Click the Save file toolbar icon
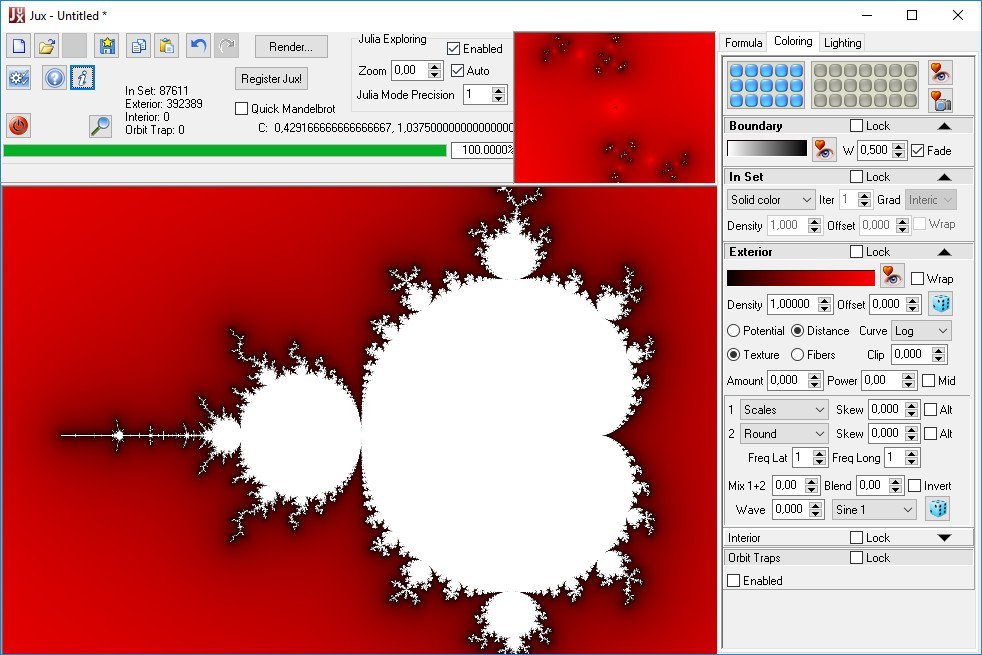The height and width of the screenshot is (655, 982). tap(106, 45)
